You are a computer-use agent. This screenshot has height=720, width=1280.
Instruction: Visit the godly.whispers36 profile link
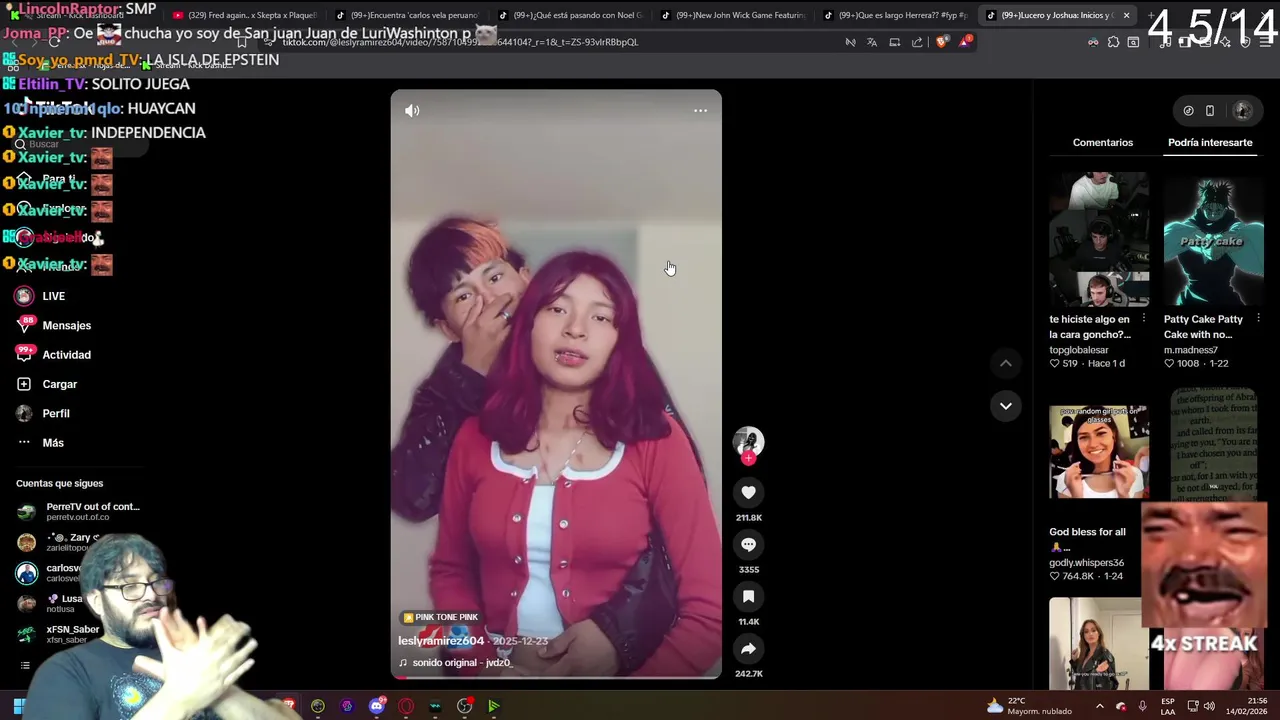(1086, 563)
